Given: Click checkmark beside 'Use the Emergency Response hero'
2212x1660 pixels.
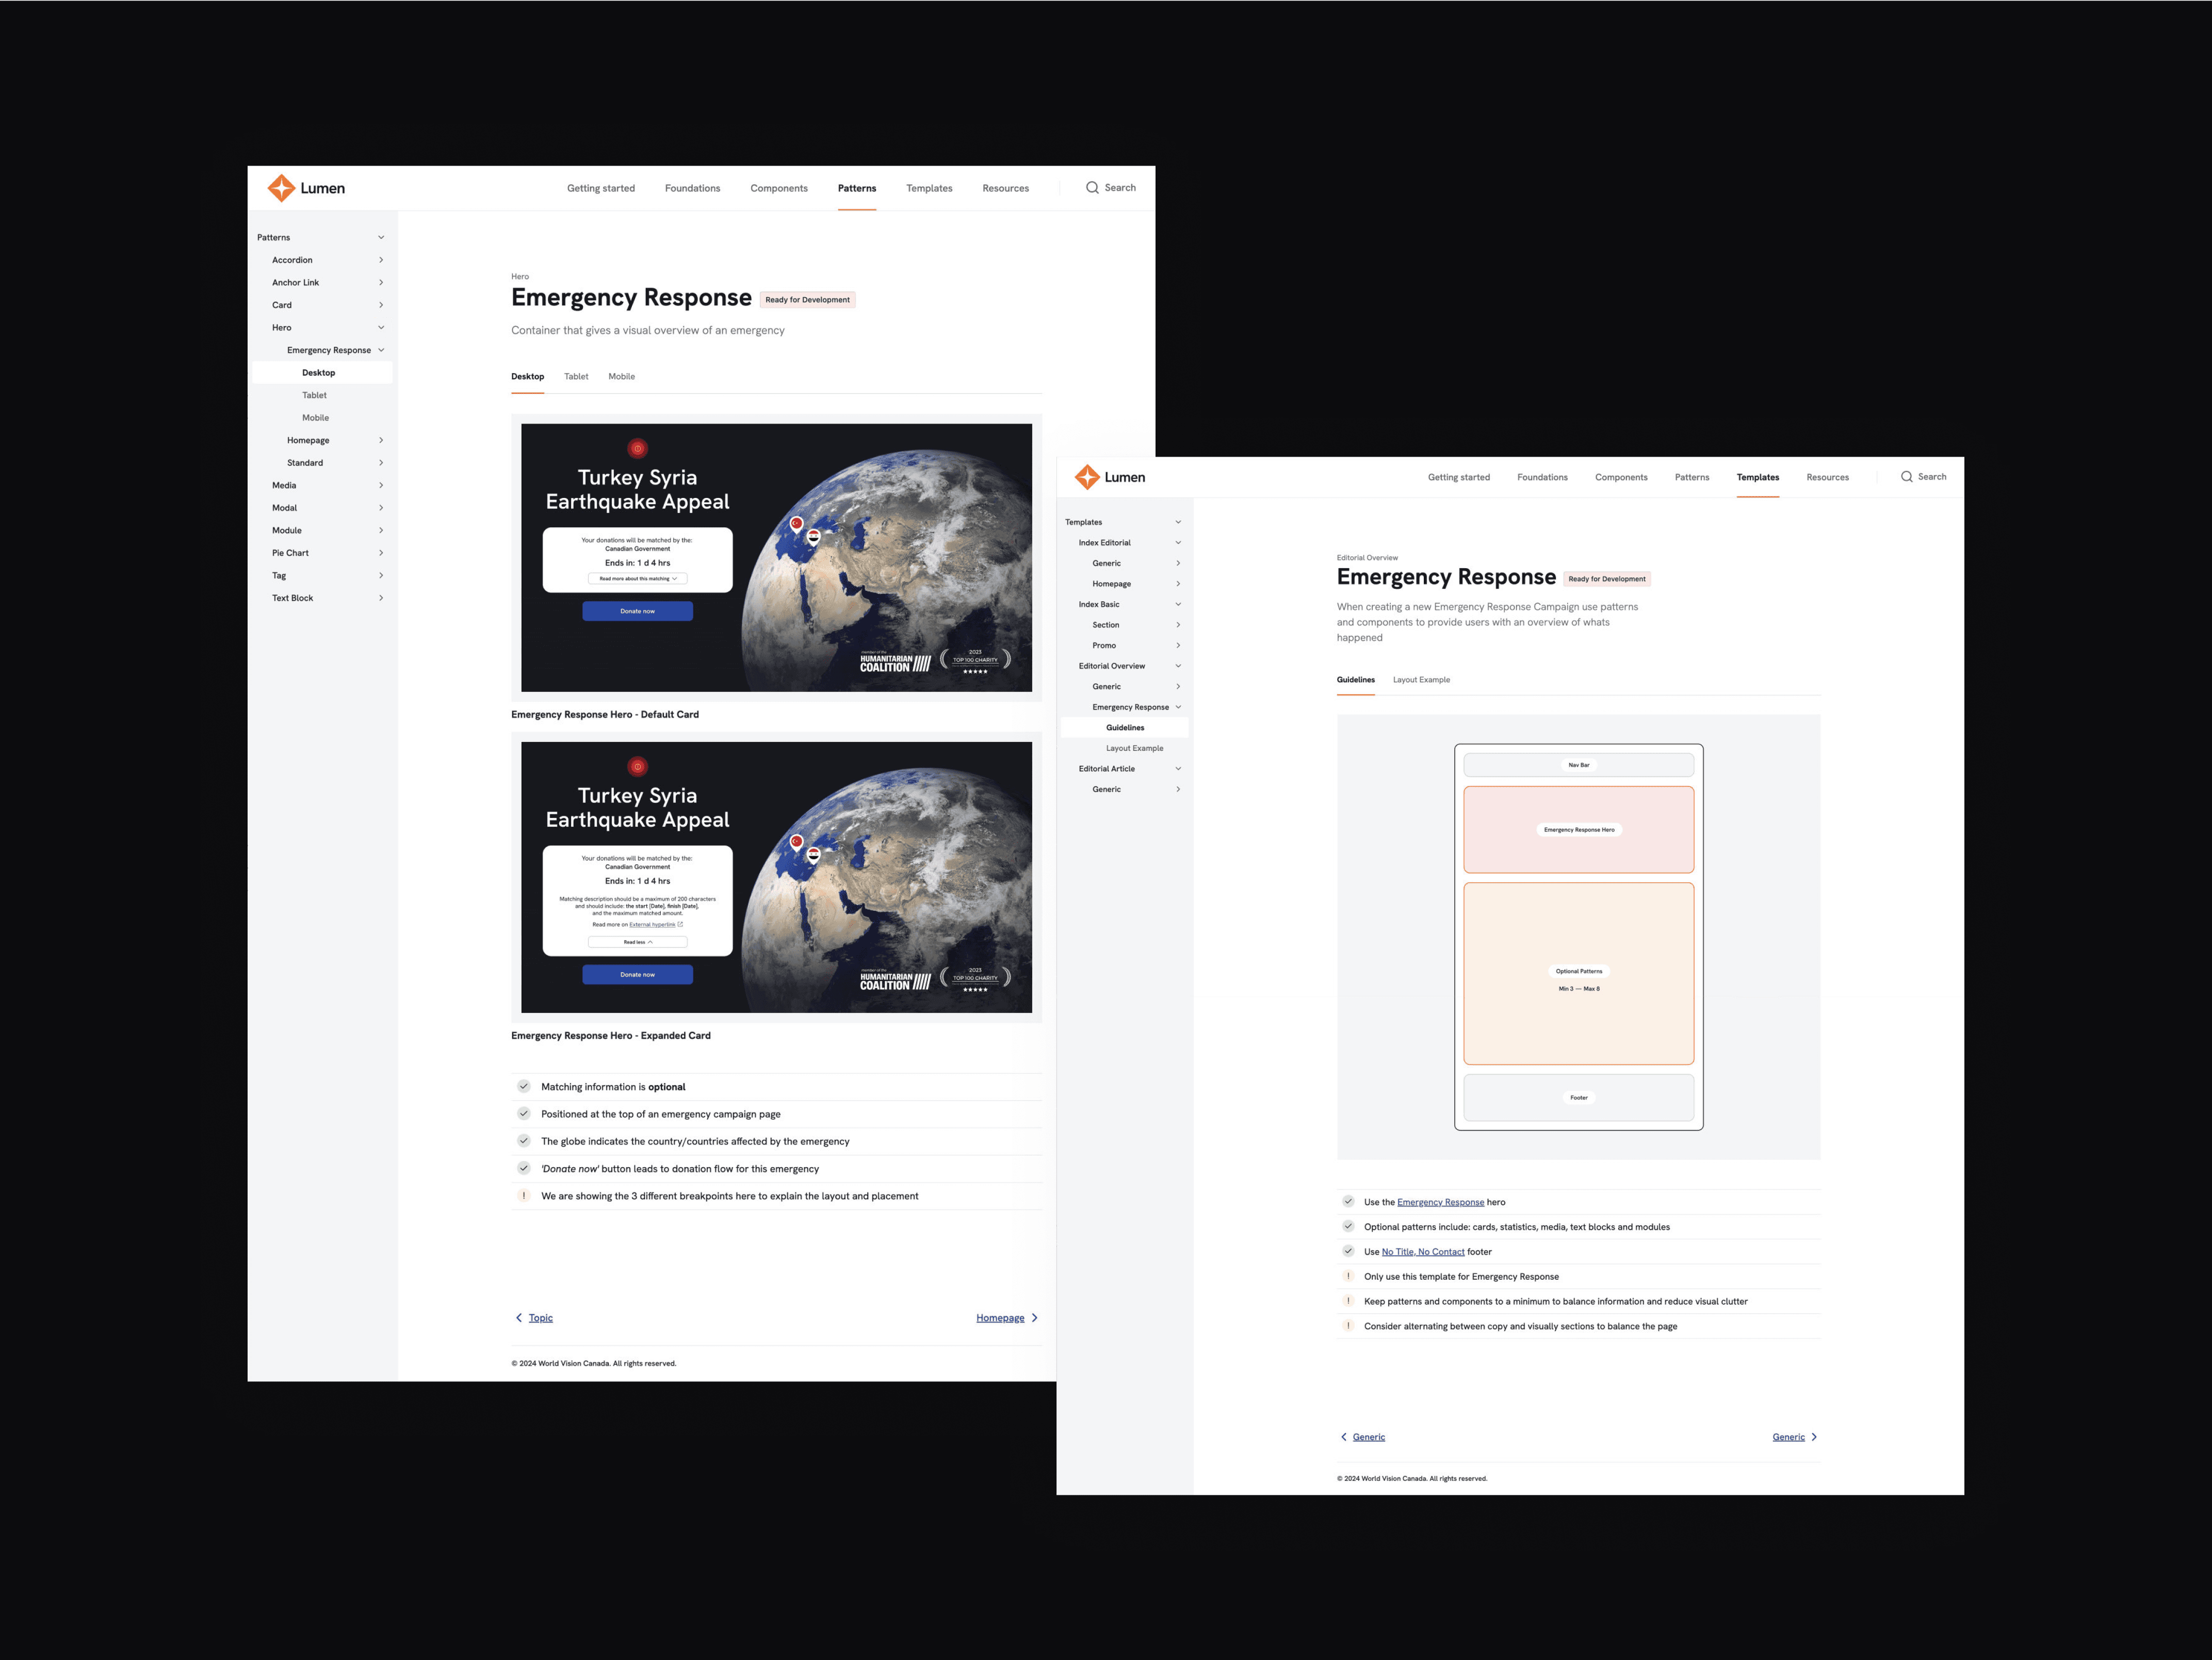Looking at the screenshot, I should [x=1348, y=1201].
